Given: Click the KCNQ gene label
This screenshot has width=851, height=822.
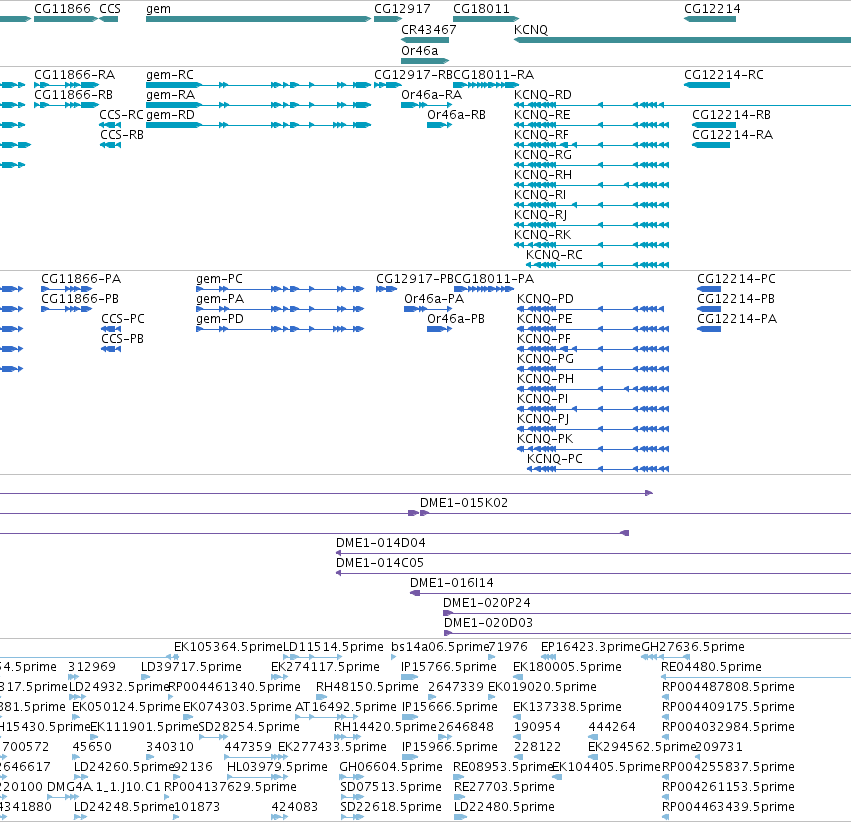Looking at the screenshot, I should click(531, 30).
